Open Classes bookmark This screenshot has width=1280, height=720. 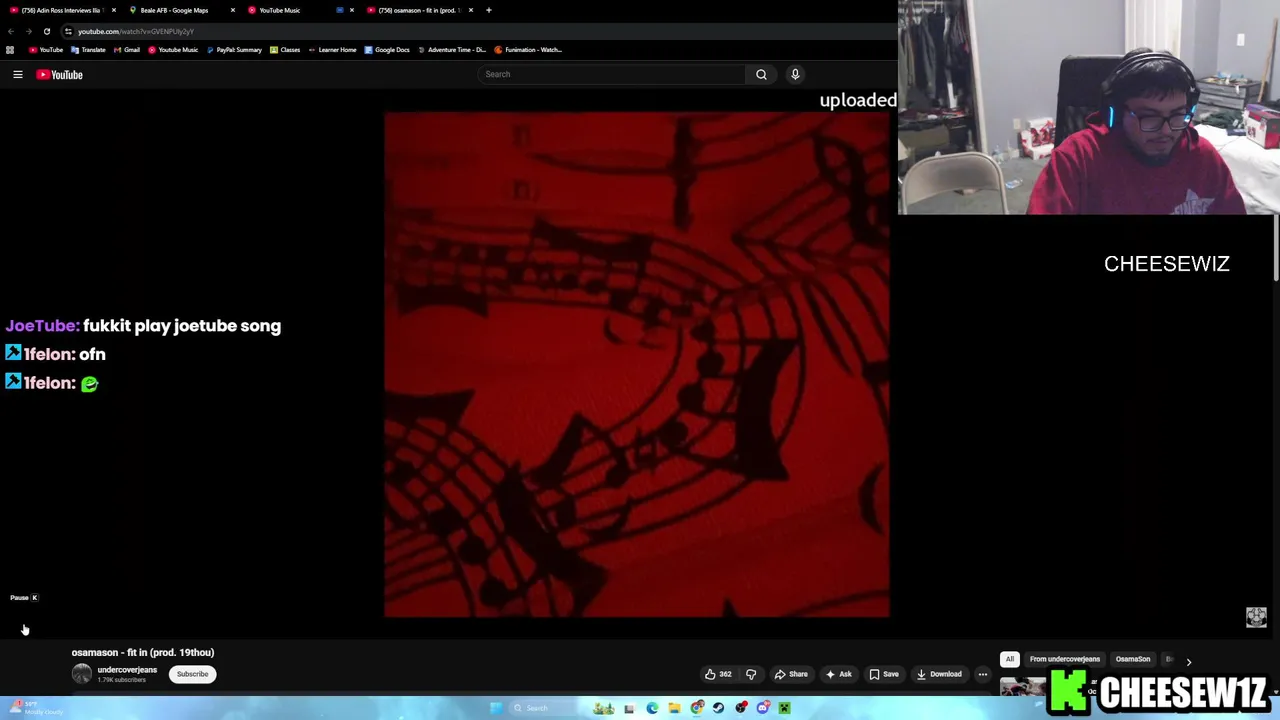pyautogui.click(x=285, y=50)
